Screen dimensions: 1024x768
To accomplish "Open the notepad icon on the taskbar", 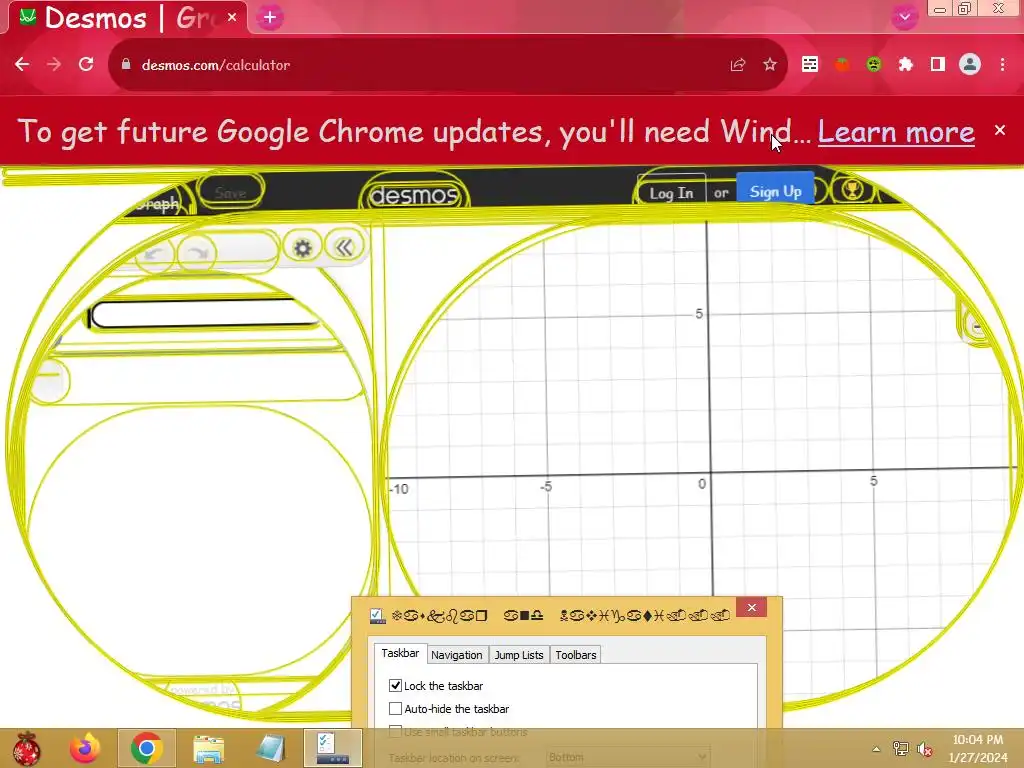I will [270, 748].
